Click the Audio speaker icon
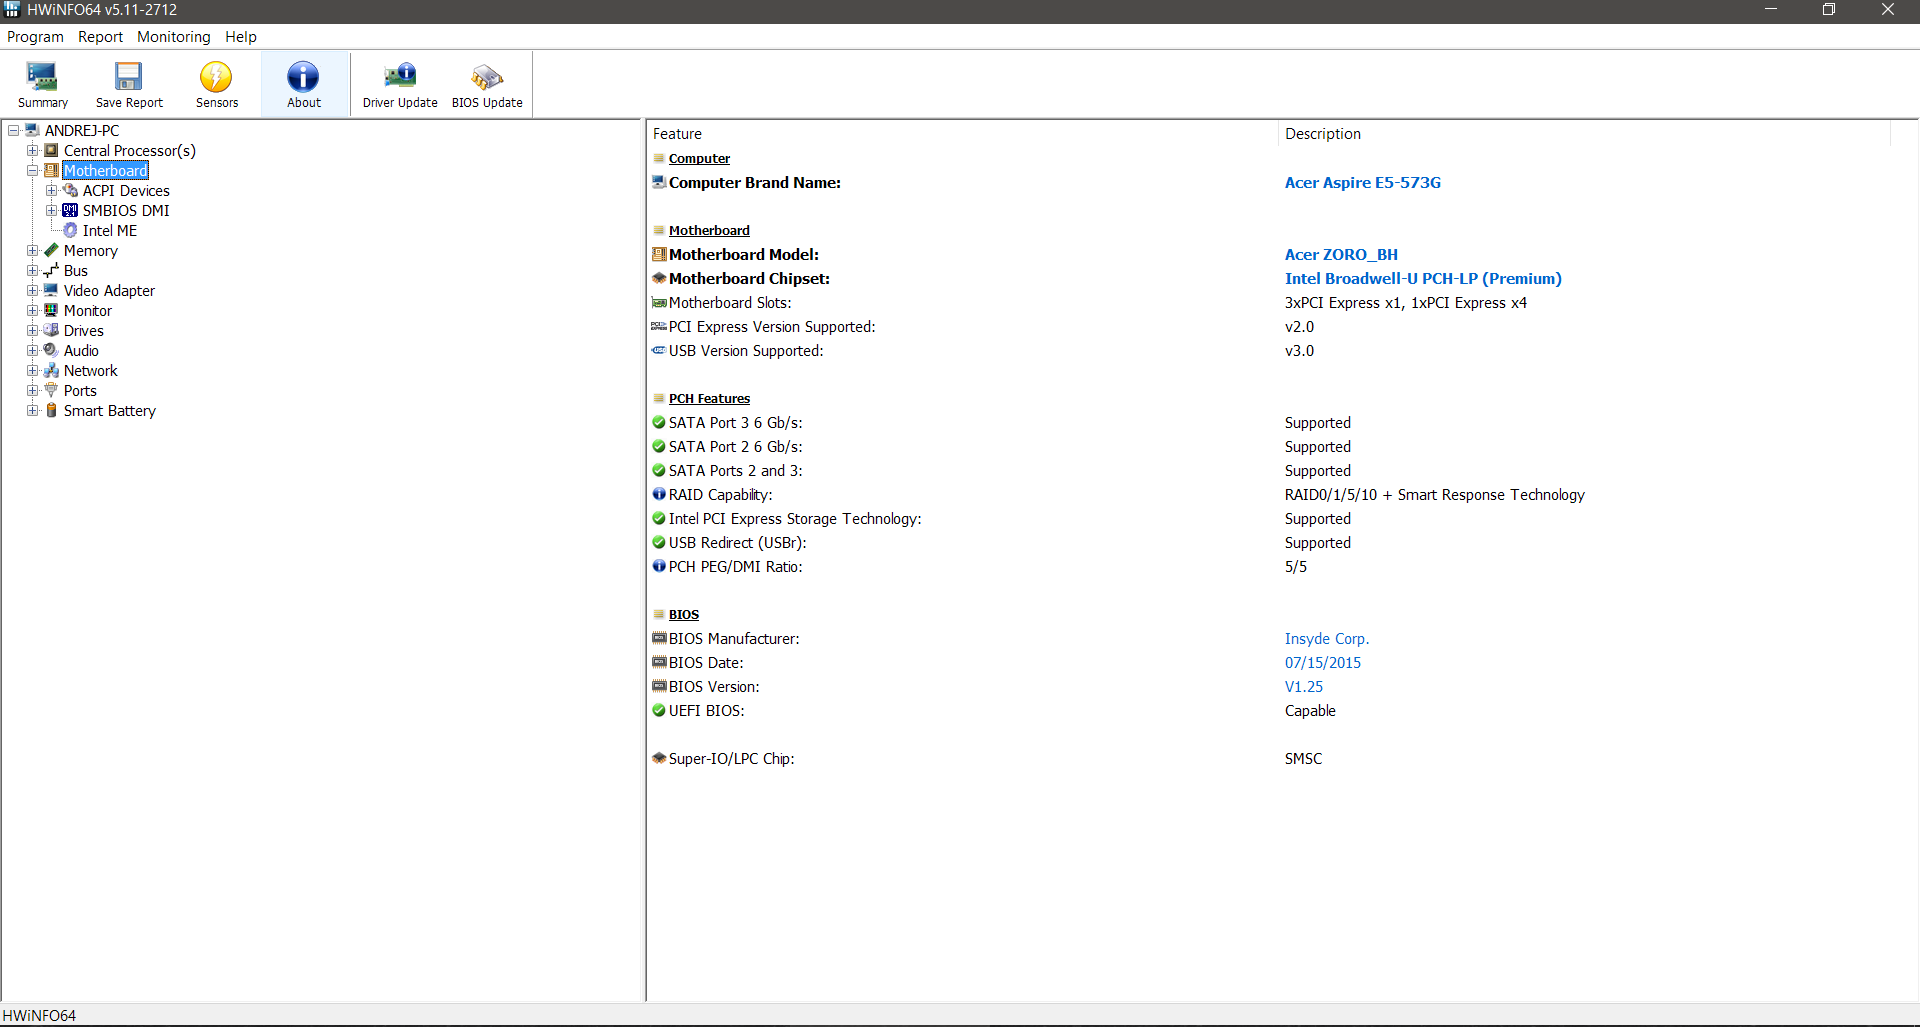This screenshot has height=1027, width=1920. (x=51, y=350)
